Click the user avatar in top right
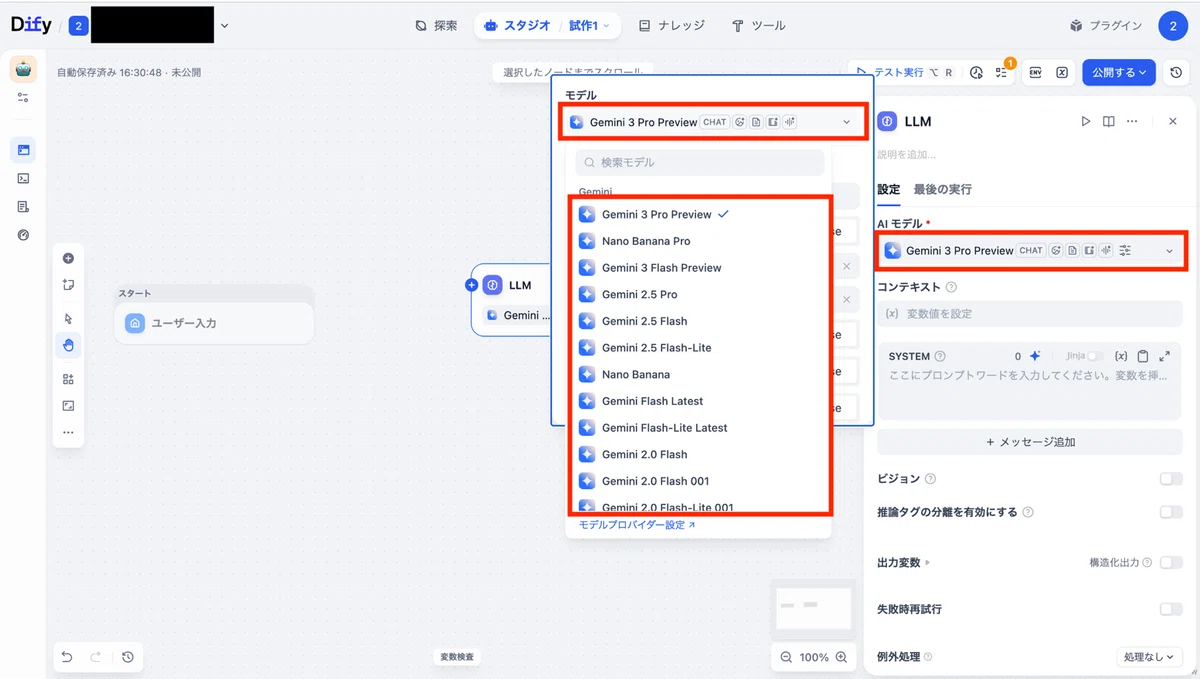The height and width of the screenshot is (679, 1200). [x=1173, y=26]
